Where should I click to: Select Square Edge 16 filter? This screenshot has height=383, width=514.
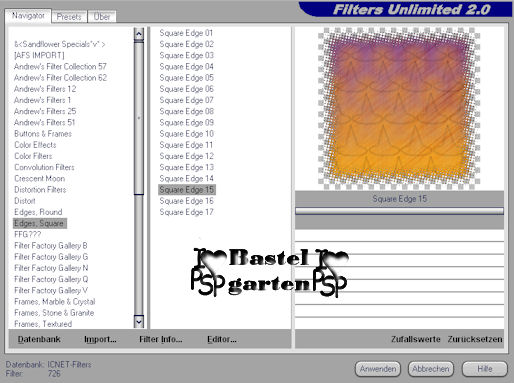[186, 201]
